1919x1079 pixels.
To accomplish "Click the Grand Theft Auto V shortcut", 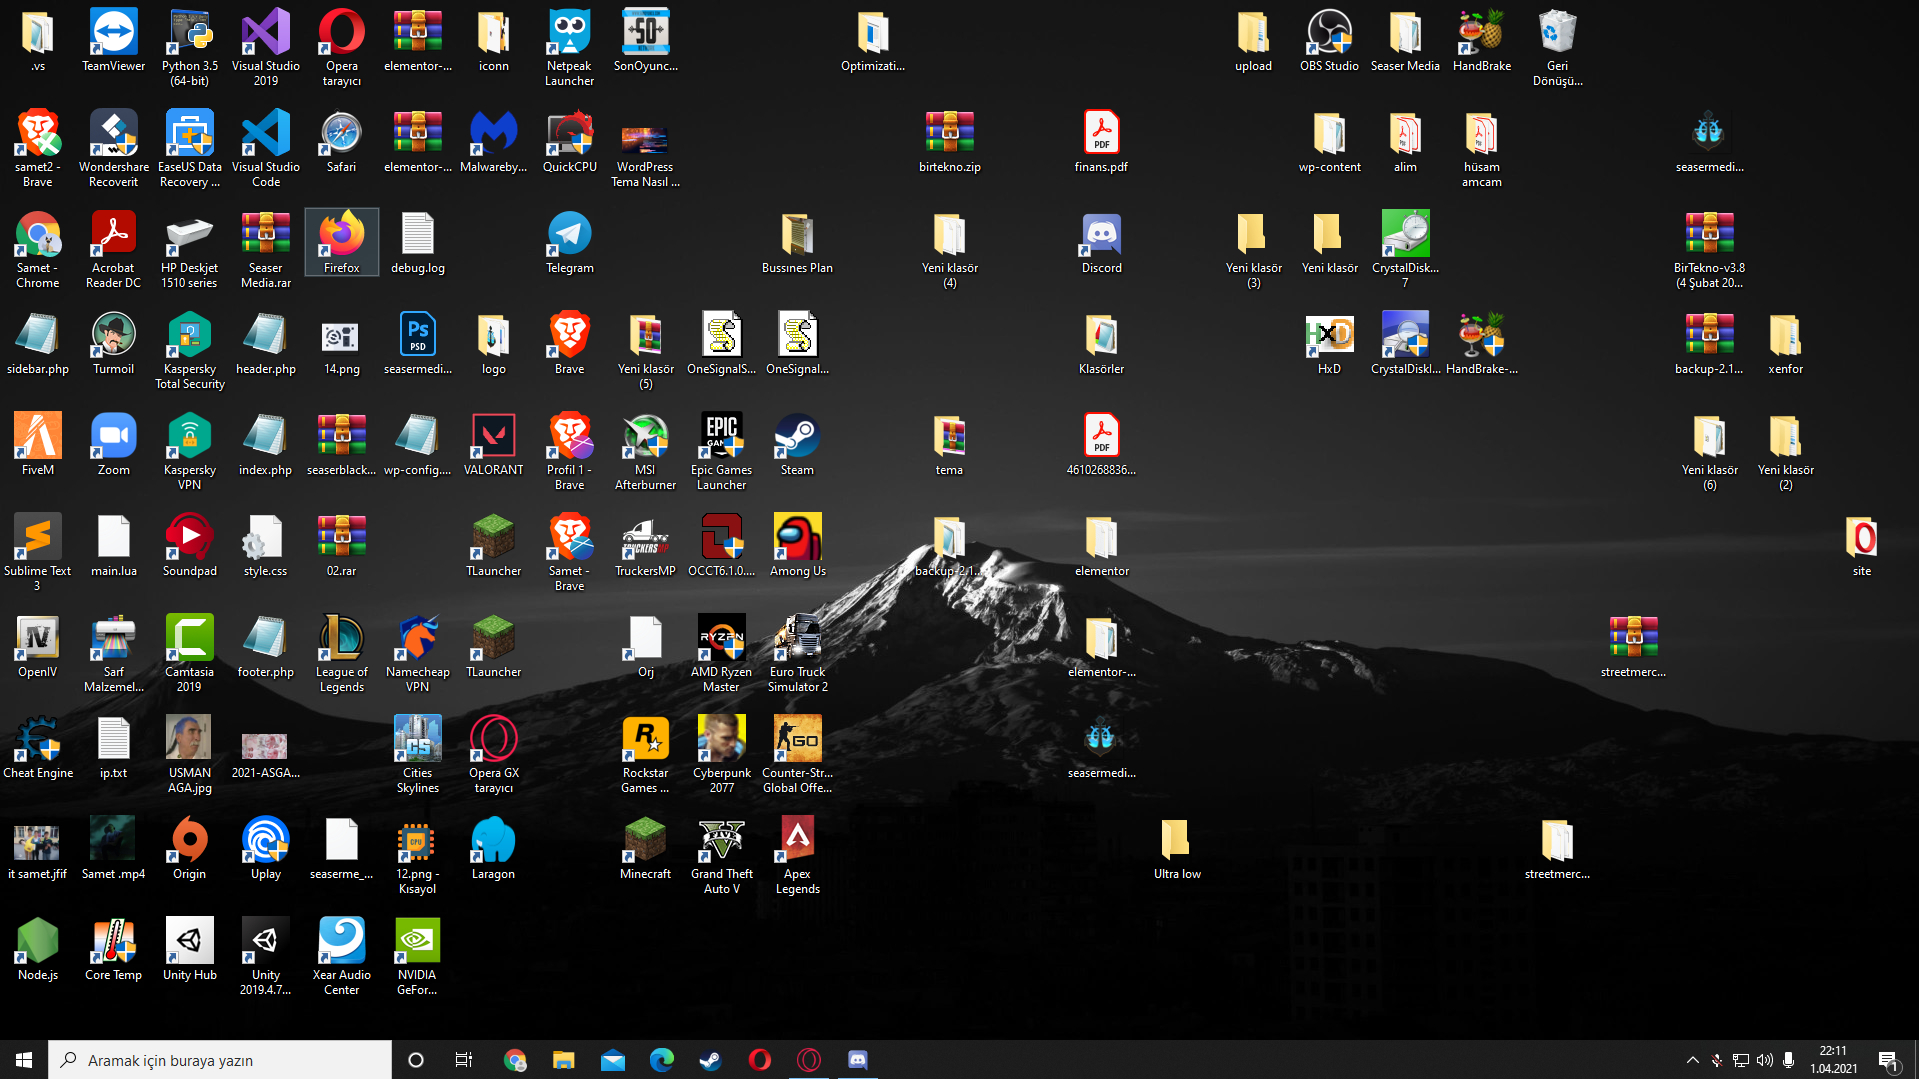I will click(721, 856).
